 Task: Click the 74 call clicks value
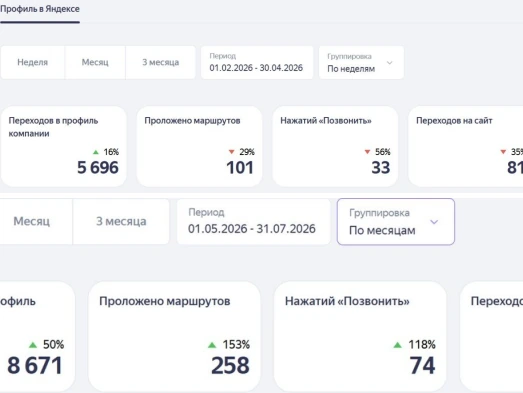click(422, 365)
